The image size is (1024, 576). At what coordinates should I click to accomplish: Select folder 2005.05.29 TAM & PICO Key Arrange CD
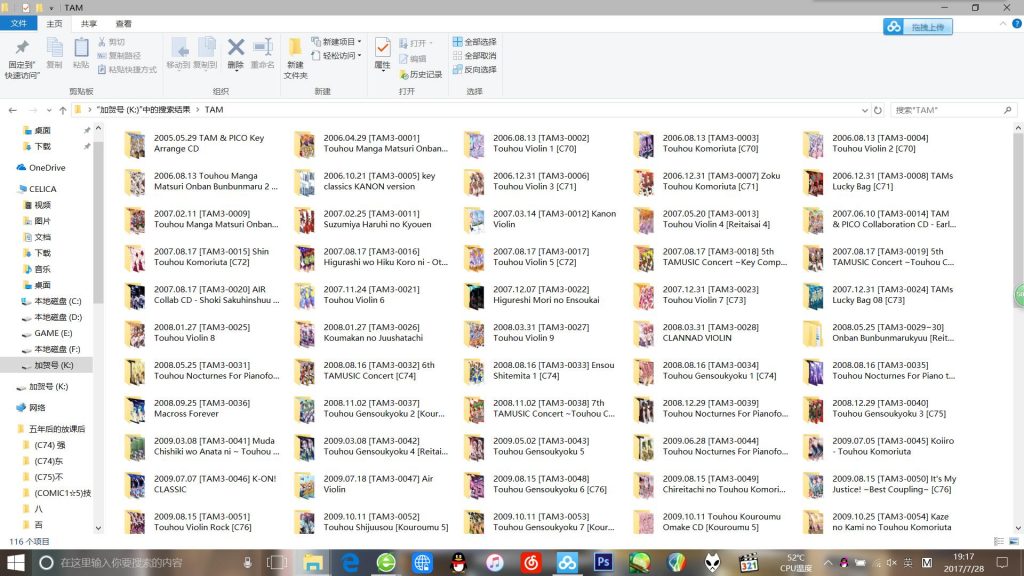click(202, 144)
